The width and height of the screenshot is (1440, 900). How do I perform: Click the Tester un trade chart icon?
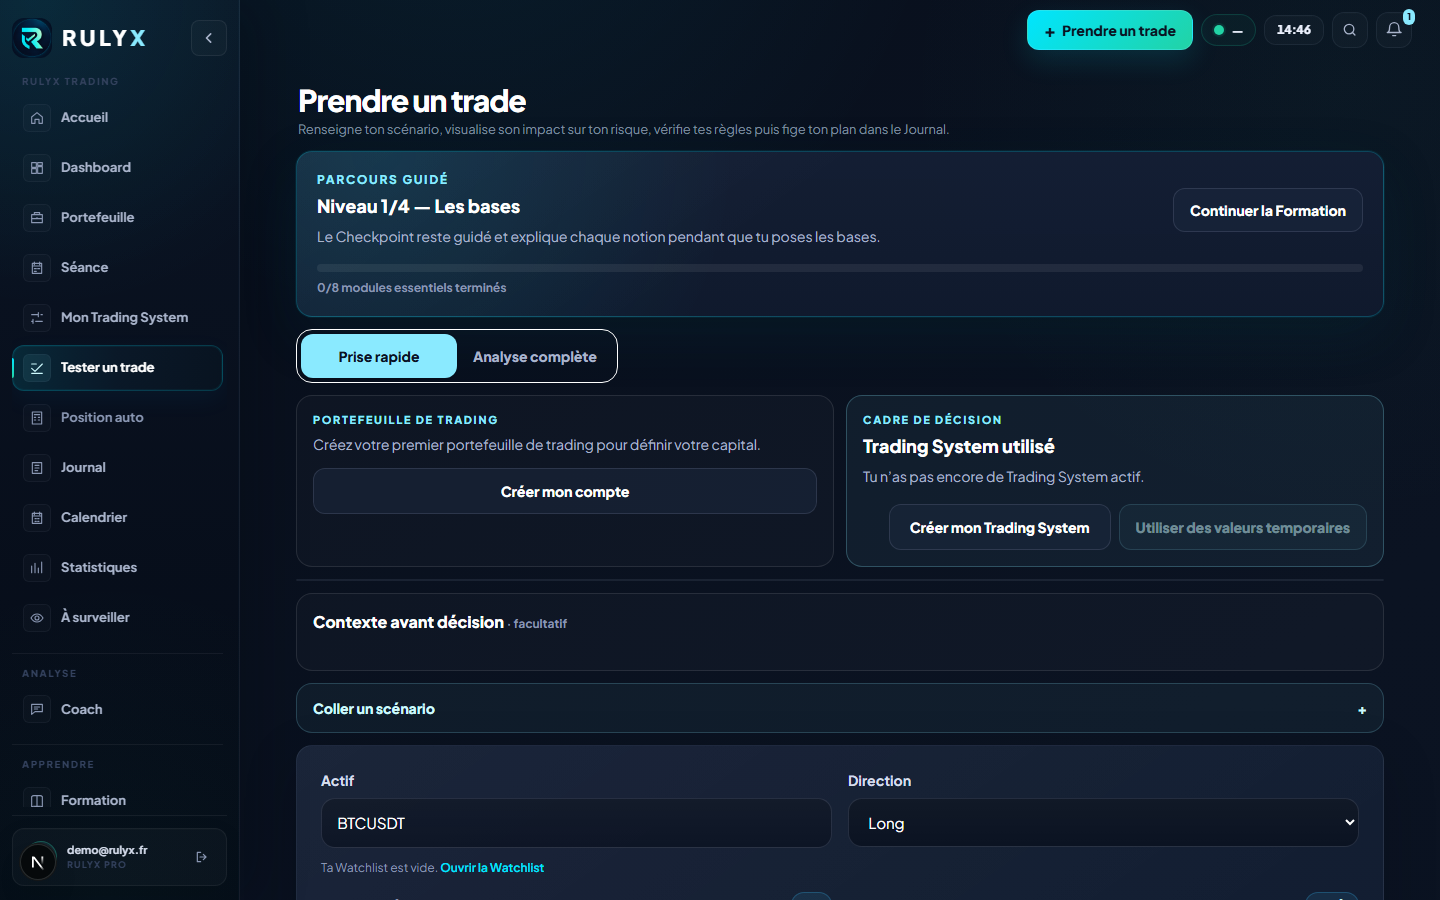pos(37,368)
